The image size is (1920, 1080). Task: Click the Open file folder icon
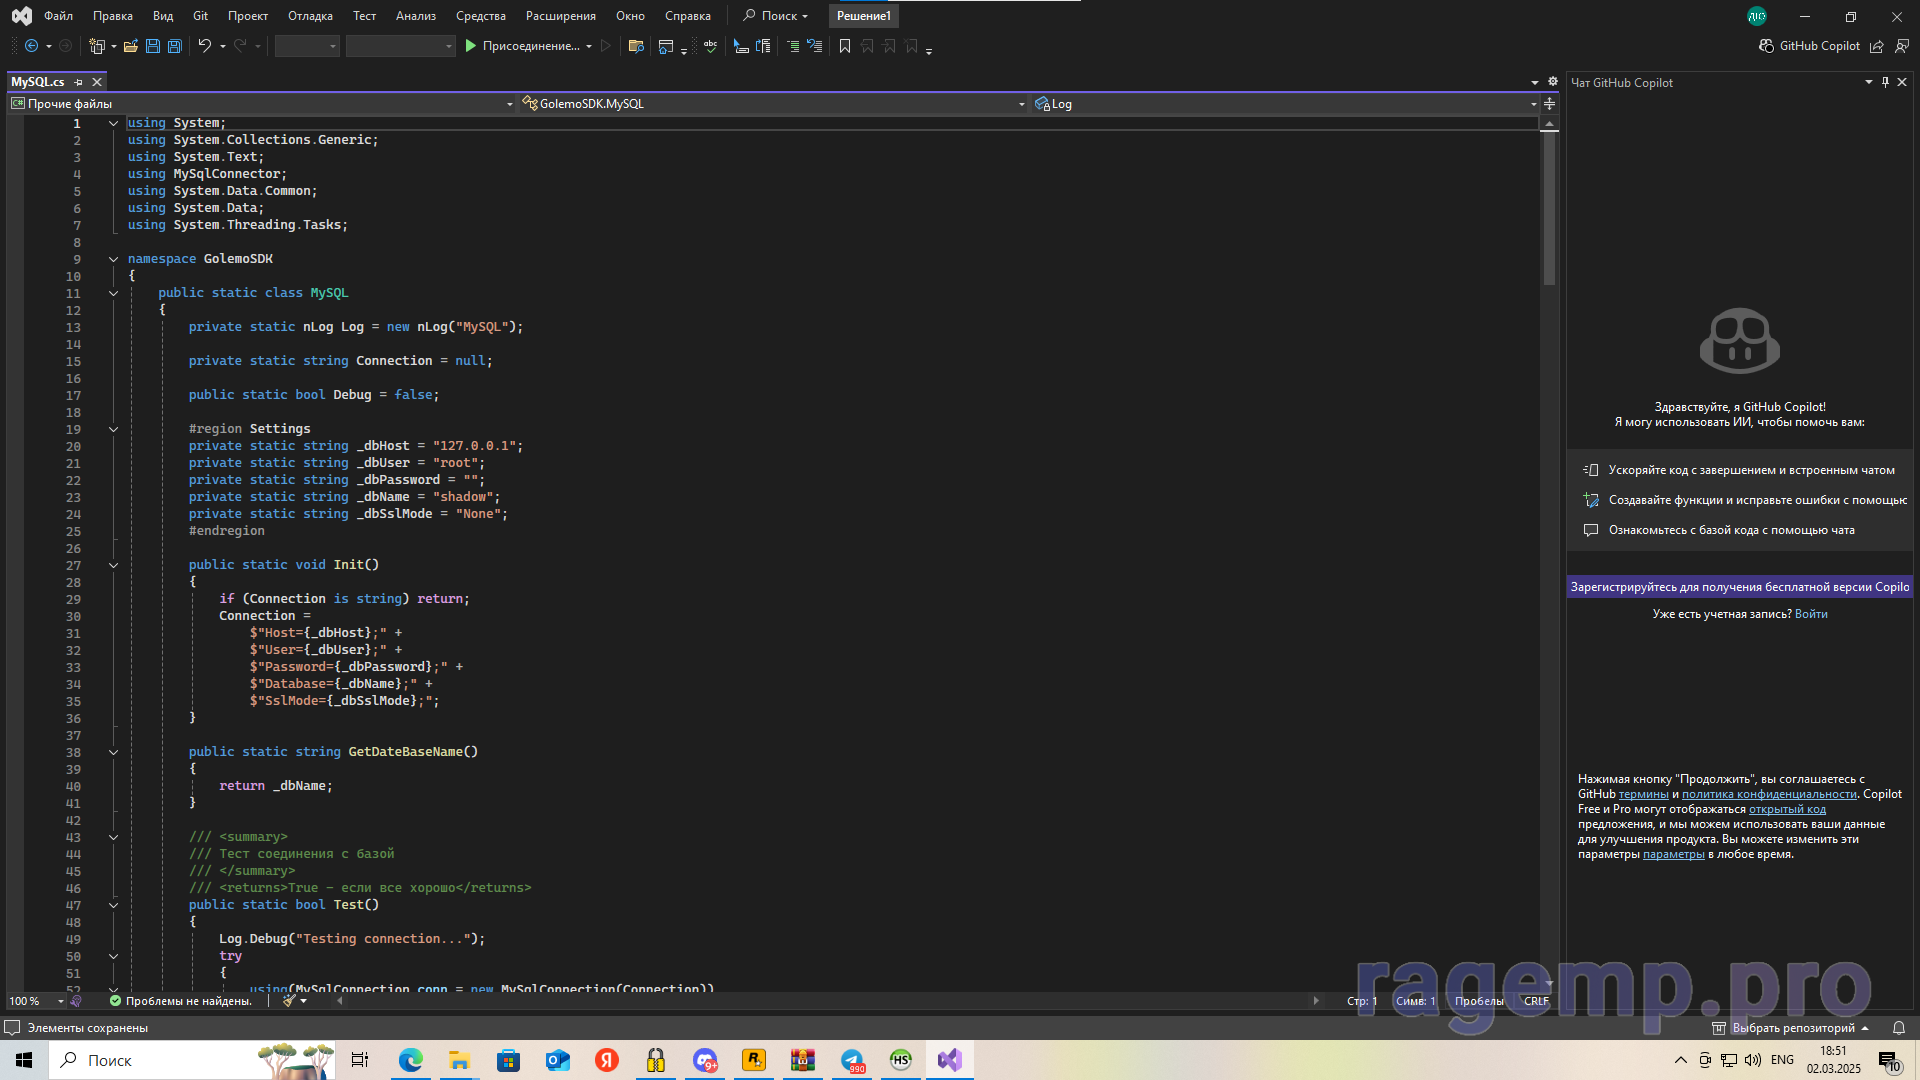click(x=131, y=46)
